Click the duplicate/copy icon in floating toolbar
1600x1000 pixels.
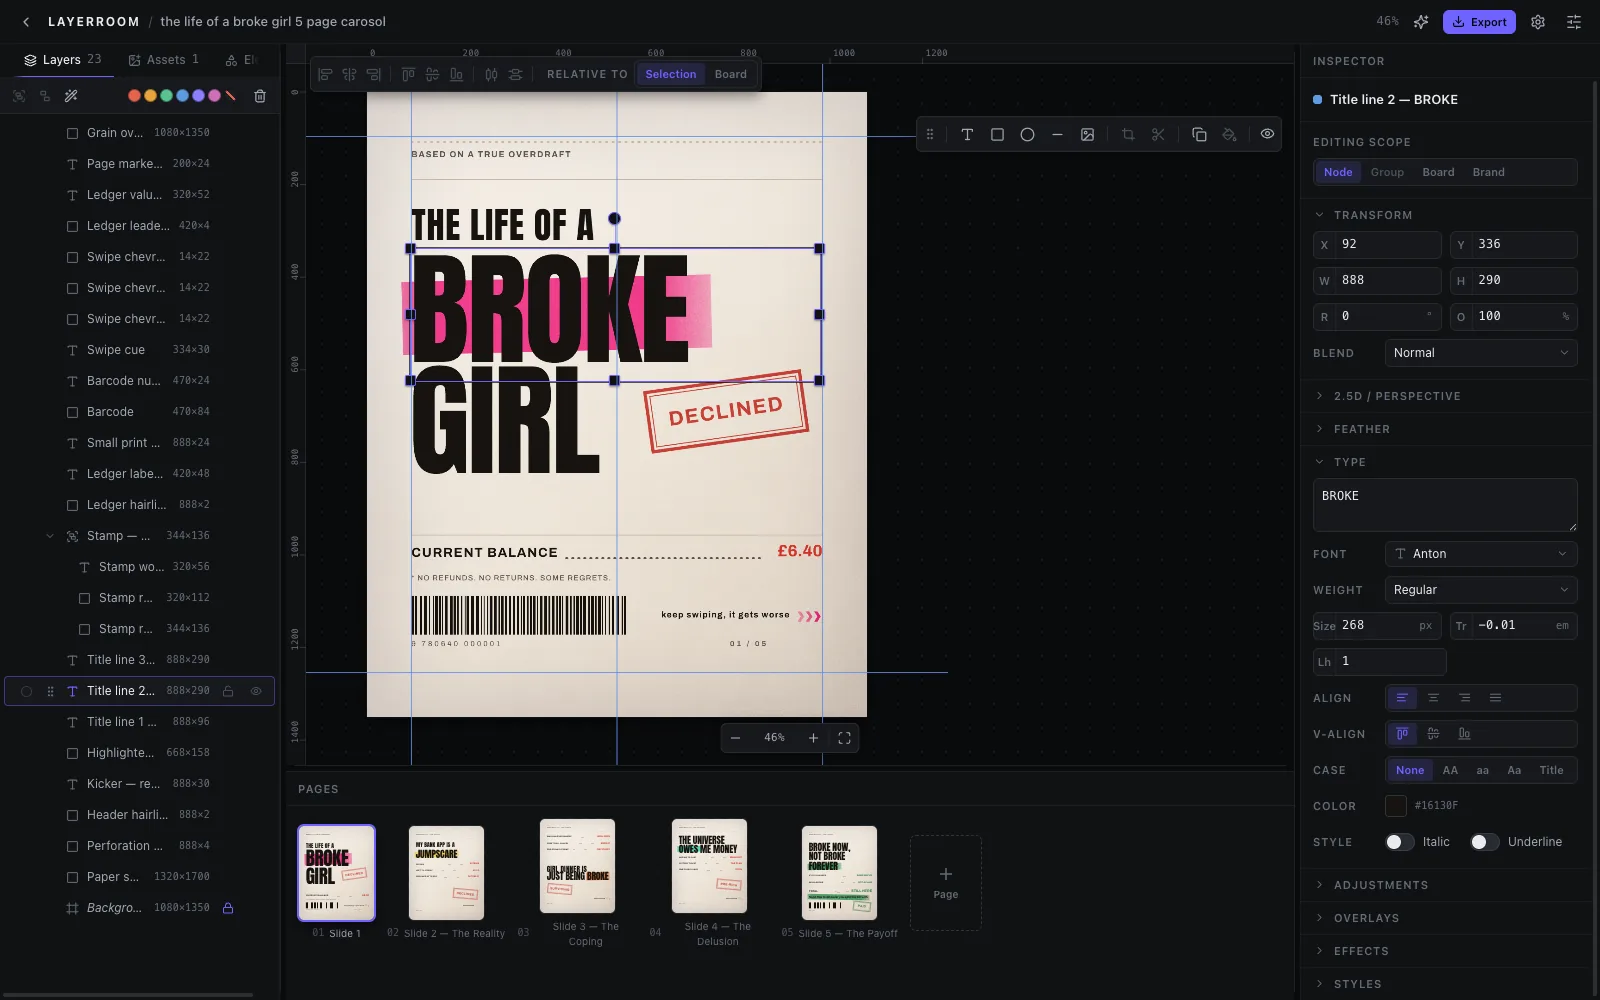[1199, 135]
